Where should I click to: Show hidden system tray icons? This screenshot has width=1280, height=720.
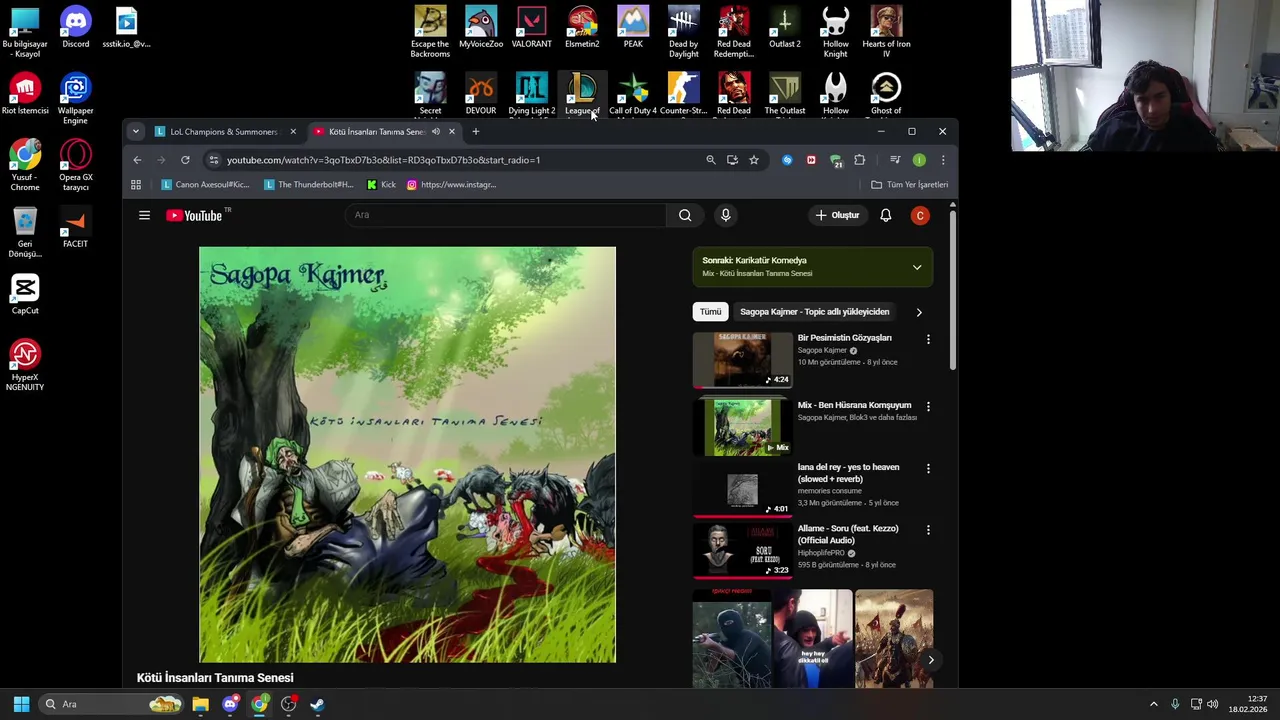pyautogui.click(x=1153, y=704)
